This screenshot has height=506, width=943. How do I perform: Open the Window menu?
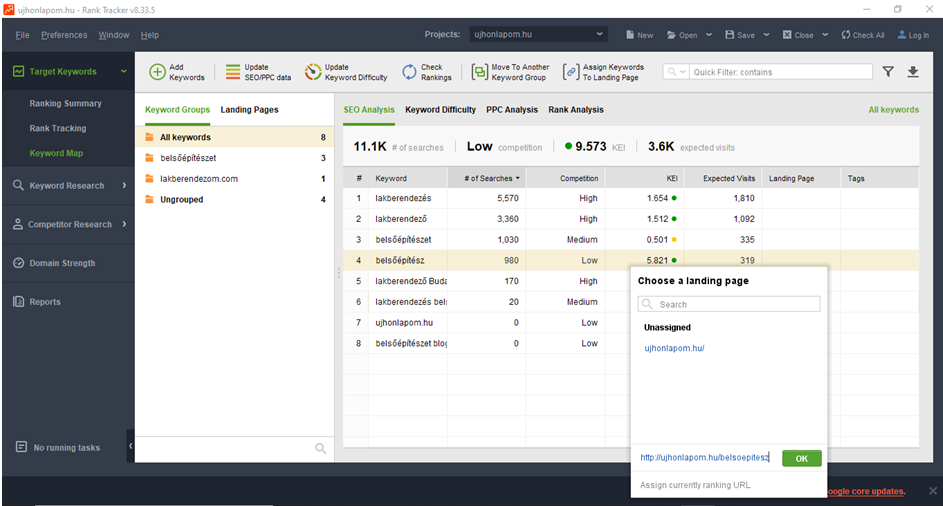tap(114, 35)
